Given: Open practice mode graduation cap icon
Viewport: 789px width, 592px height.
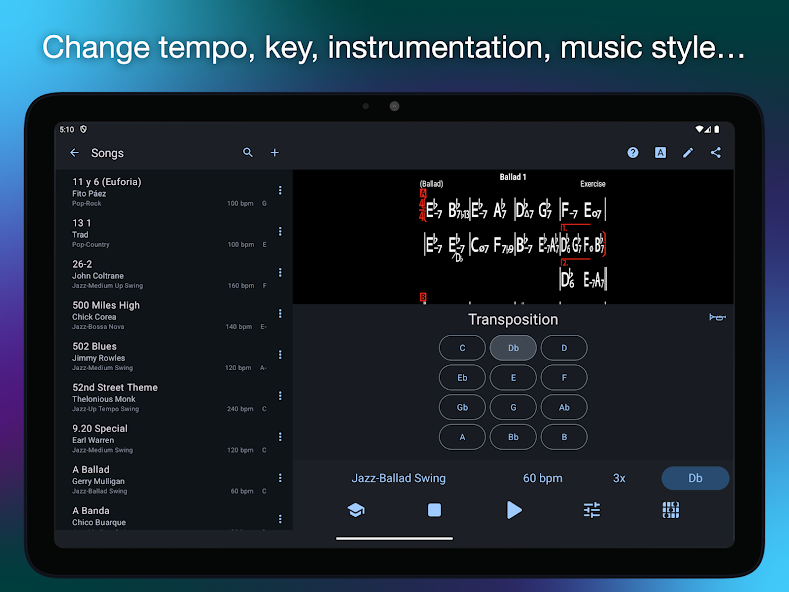Looking at the screenshot, I should (355, 510).
